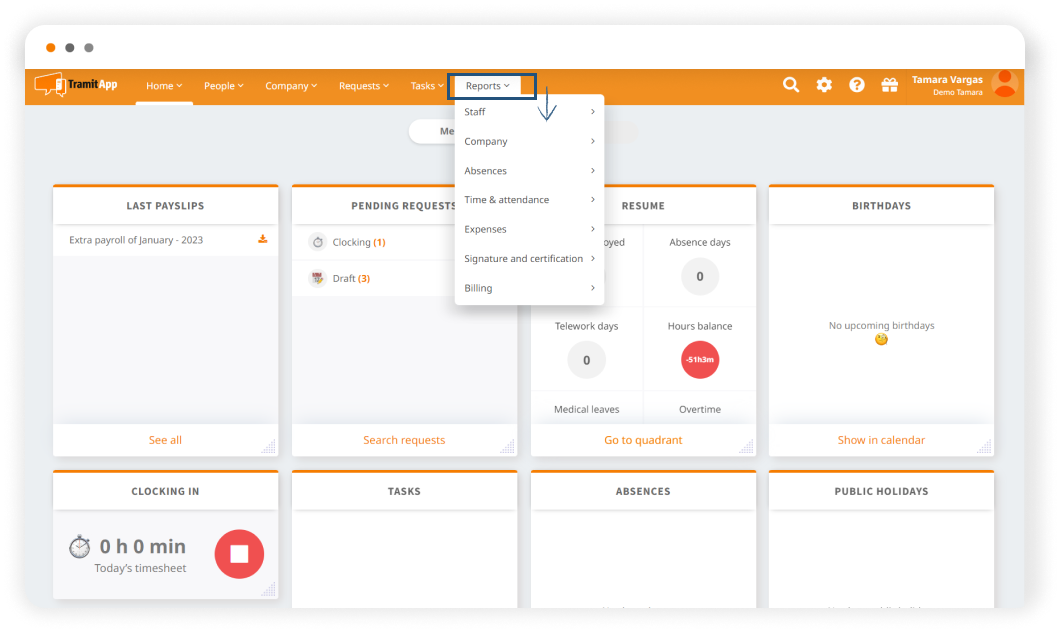Select Staff in the Reports menu
The image size is (1061, 633).
[x=529, y=112]
